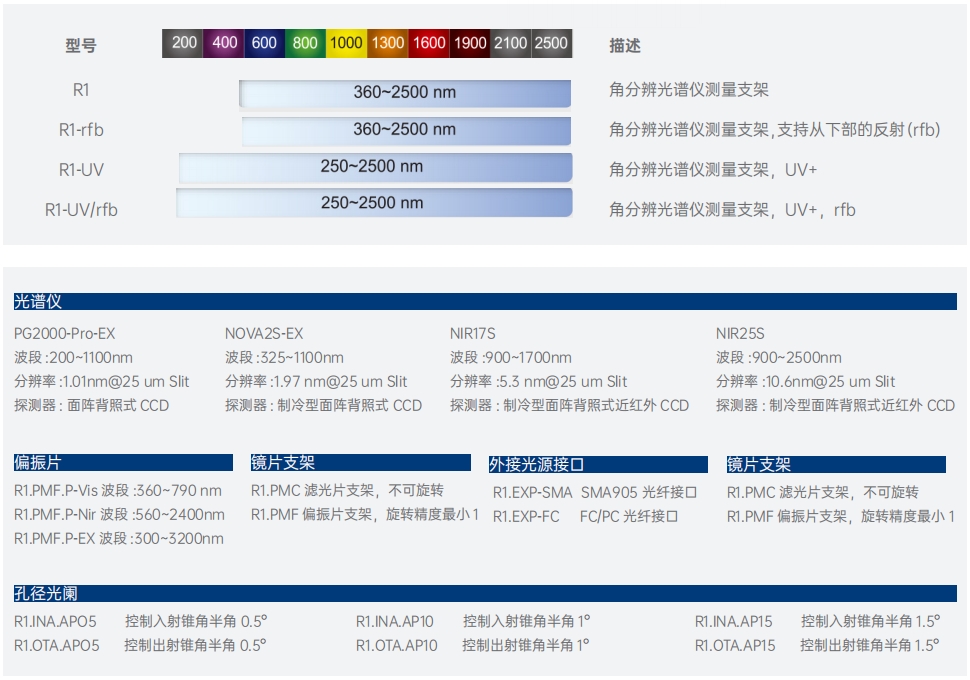Click the R1.EXP-FC part number

(x=526, y=517)
